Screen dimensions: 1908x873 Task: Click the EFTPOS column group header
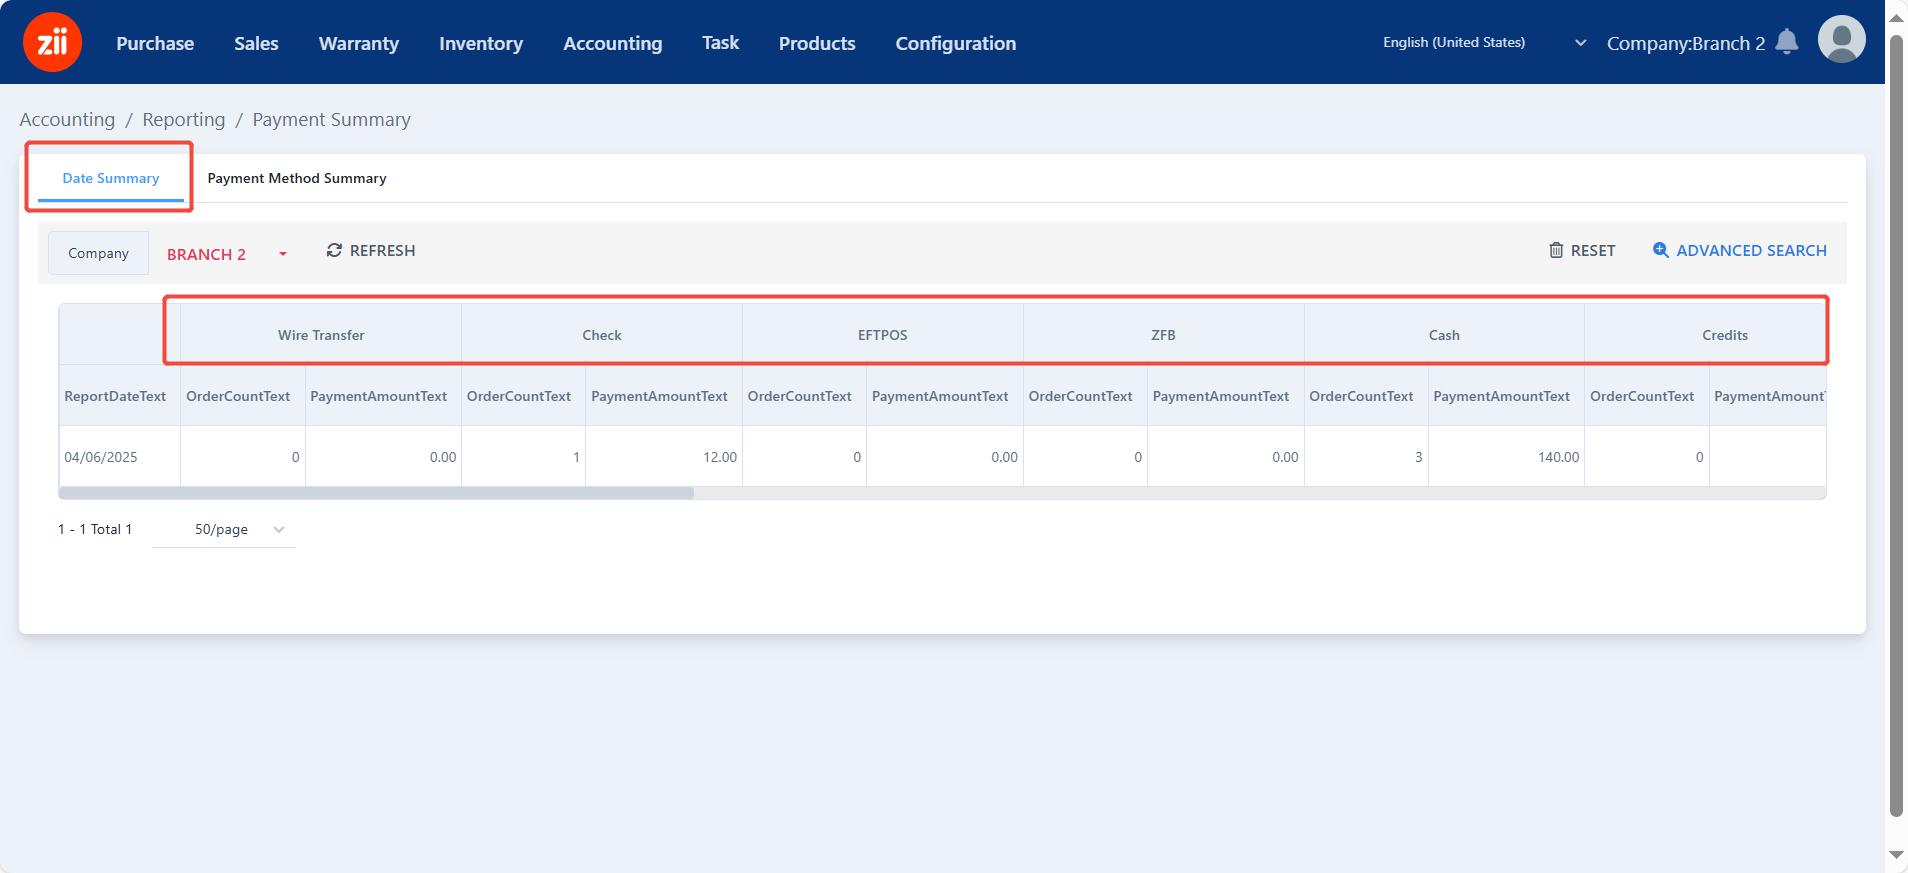pyautogui.click(x=883, y=335)
